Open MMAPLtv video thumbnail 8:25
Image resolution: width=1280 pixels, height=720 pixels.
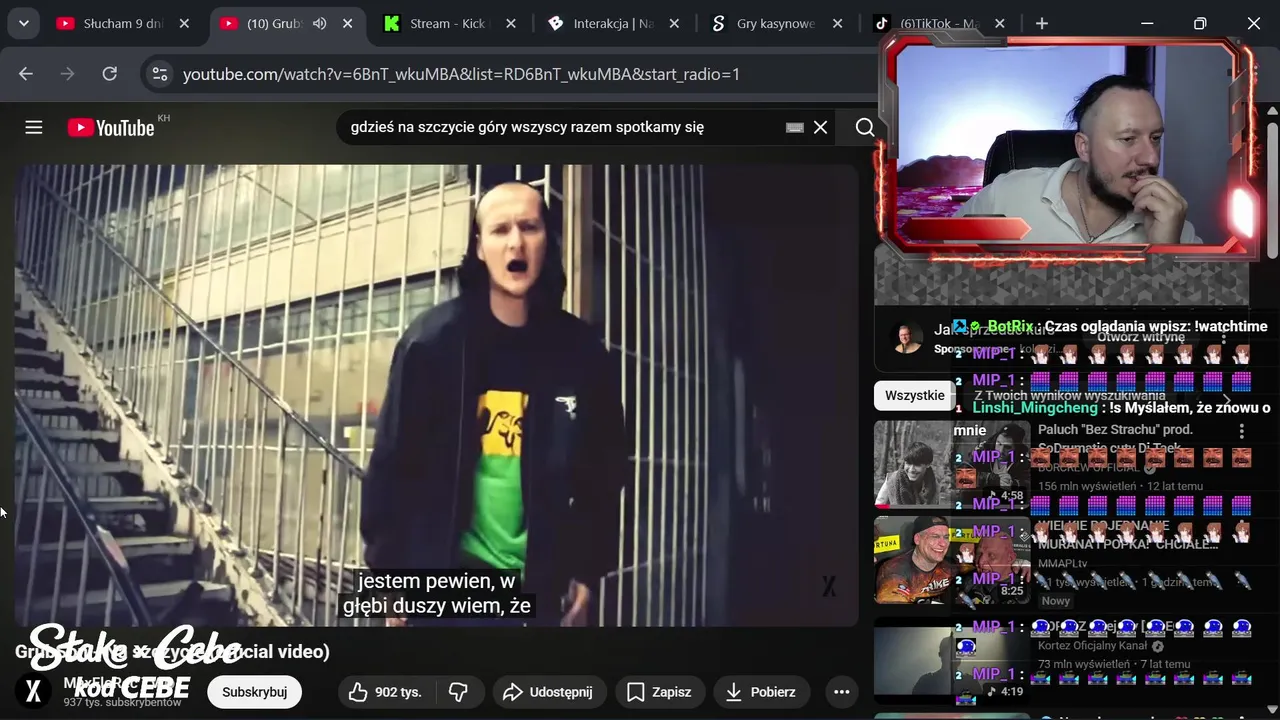click(x=951, y=560)
